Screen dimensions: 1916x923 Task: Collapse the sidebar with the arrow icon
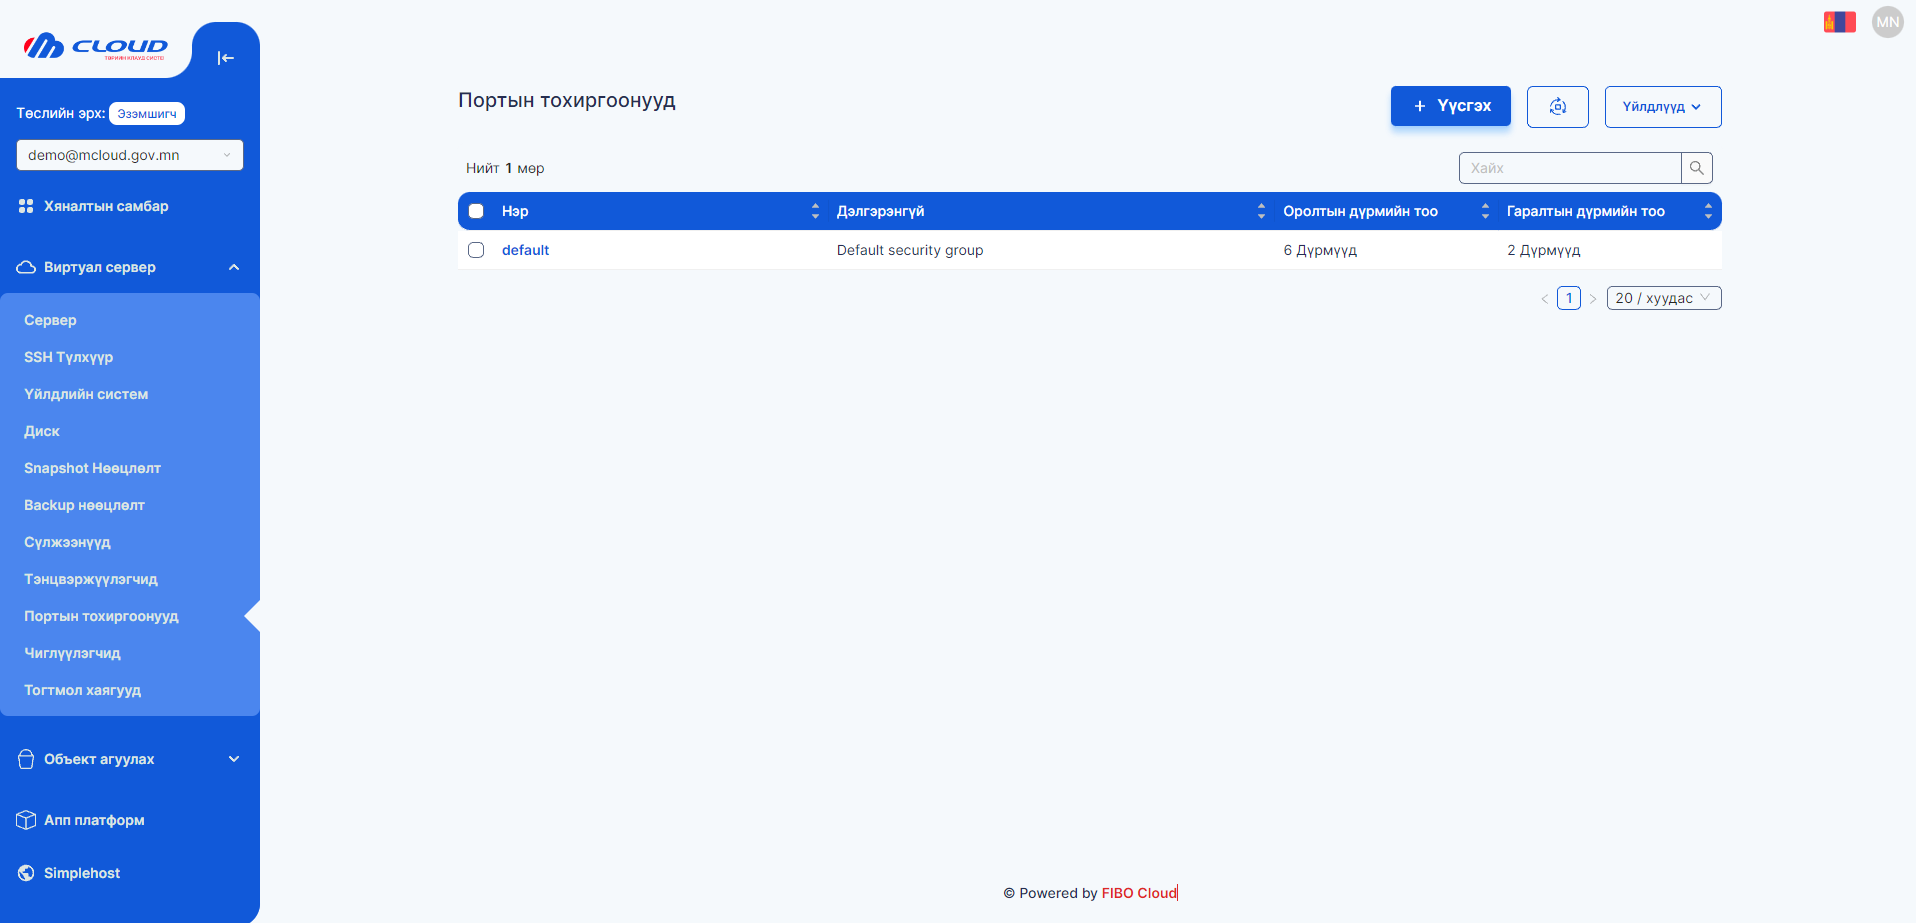tap(225, 58)
